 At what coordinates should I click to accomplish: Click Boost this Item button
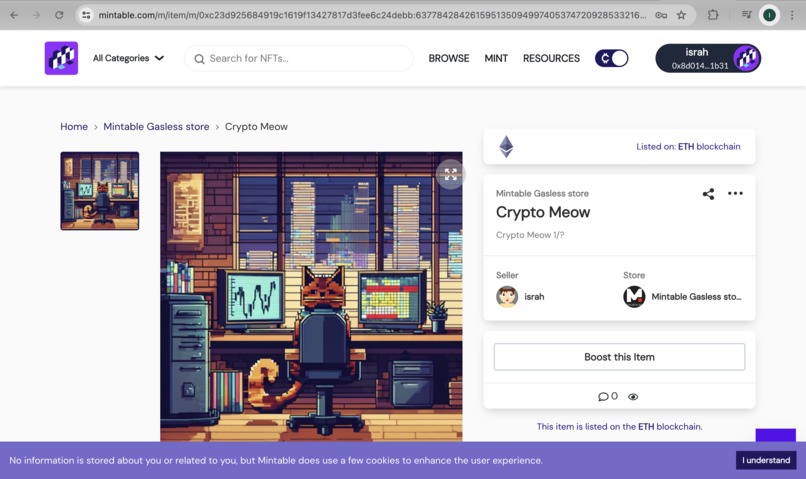click(619, 357)
